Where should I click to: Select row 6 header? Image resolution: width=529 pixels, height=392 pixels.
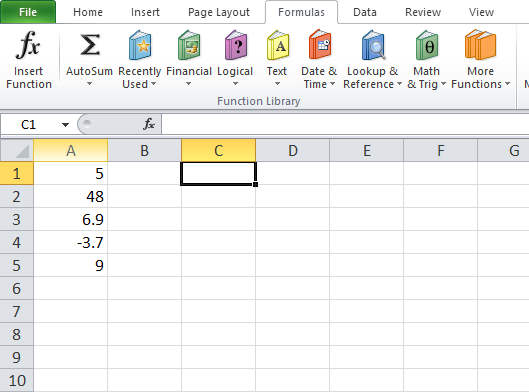(x=17, y=288)
